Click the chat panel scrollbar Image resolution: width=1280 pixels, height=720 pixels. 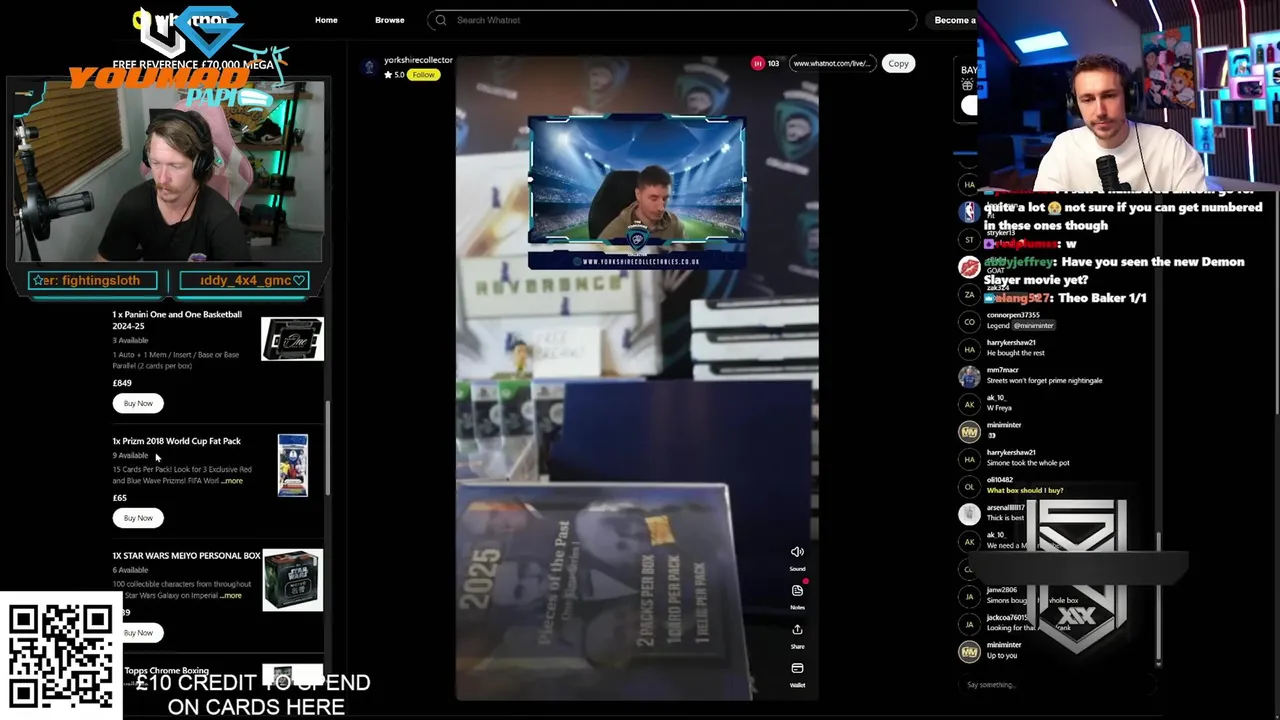pyautogui.click(x=1158, y=595)
